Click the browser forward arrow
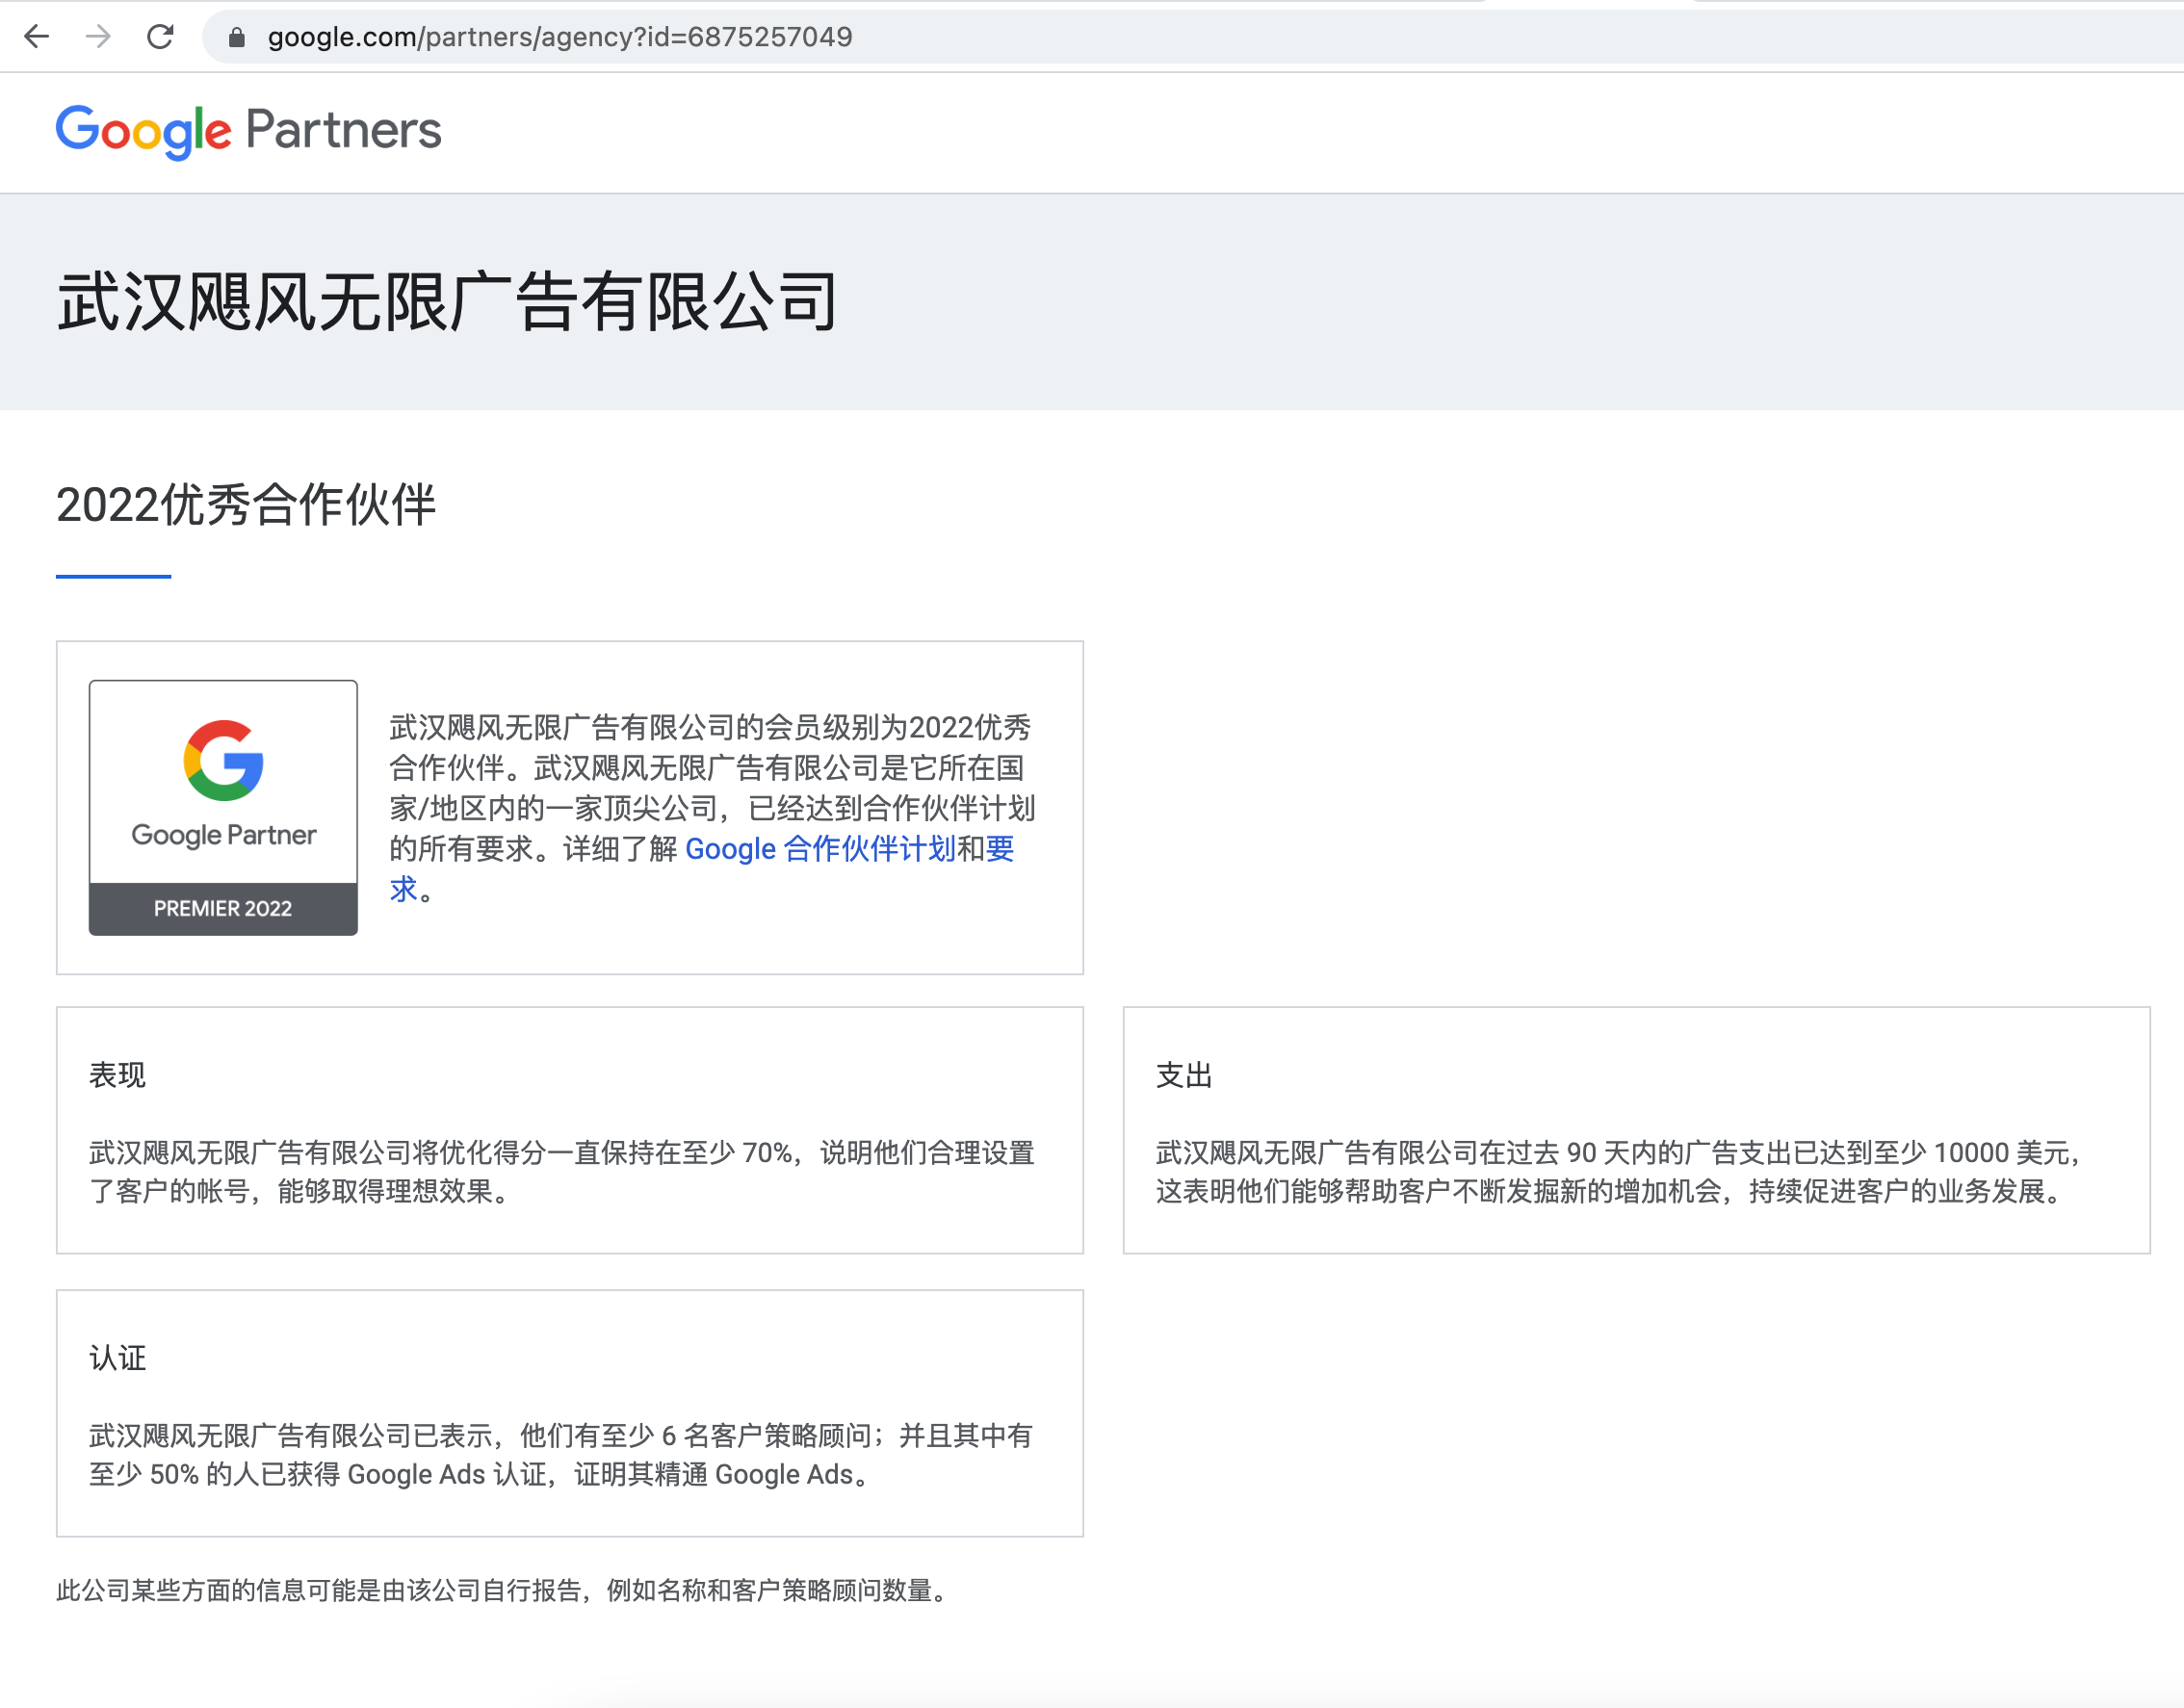The width and height of the screenshot is (2184, 1708). [x=98, y=37]
